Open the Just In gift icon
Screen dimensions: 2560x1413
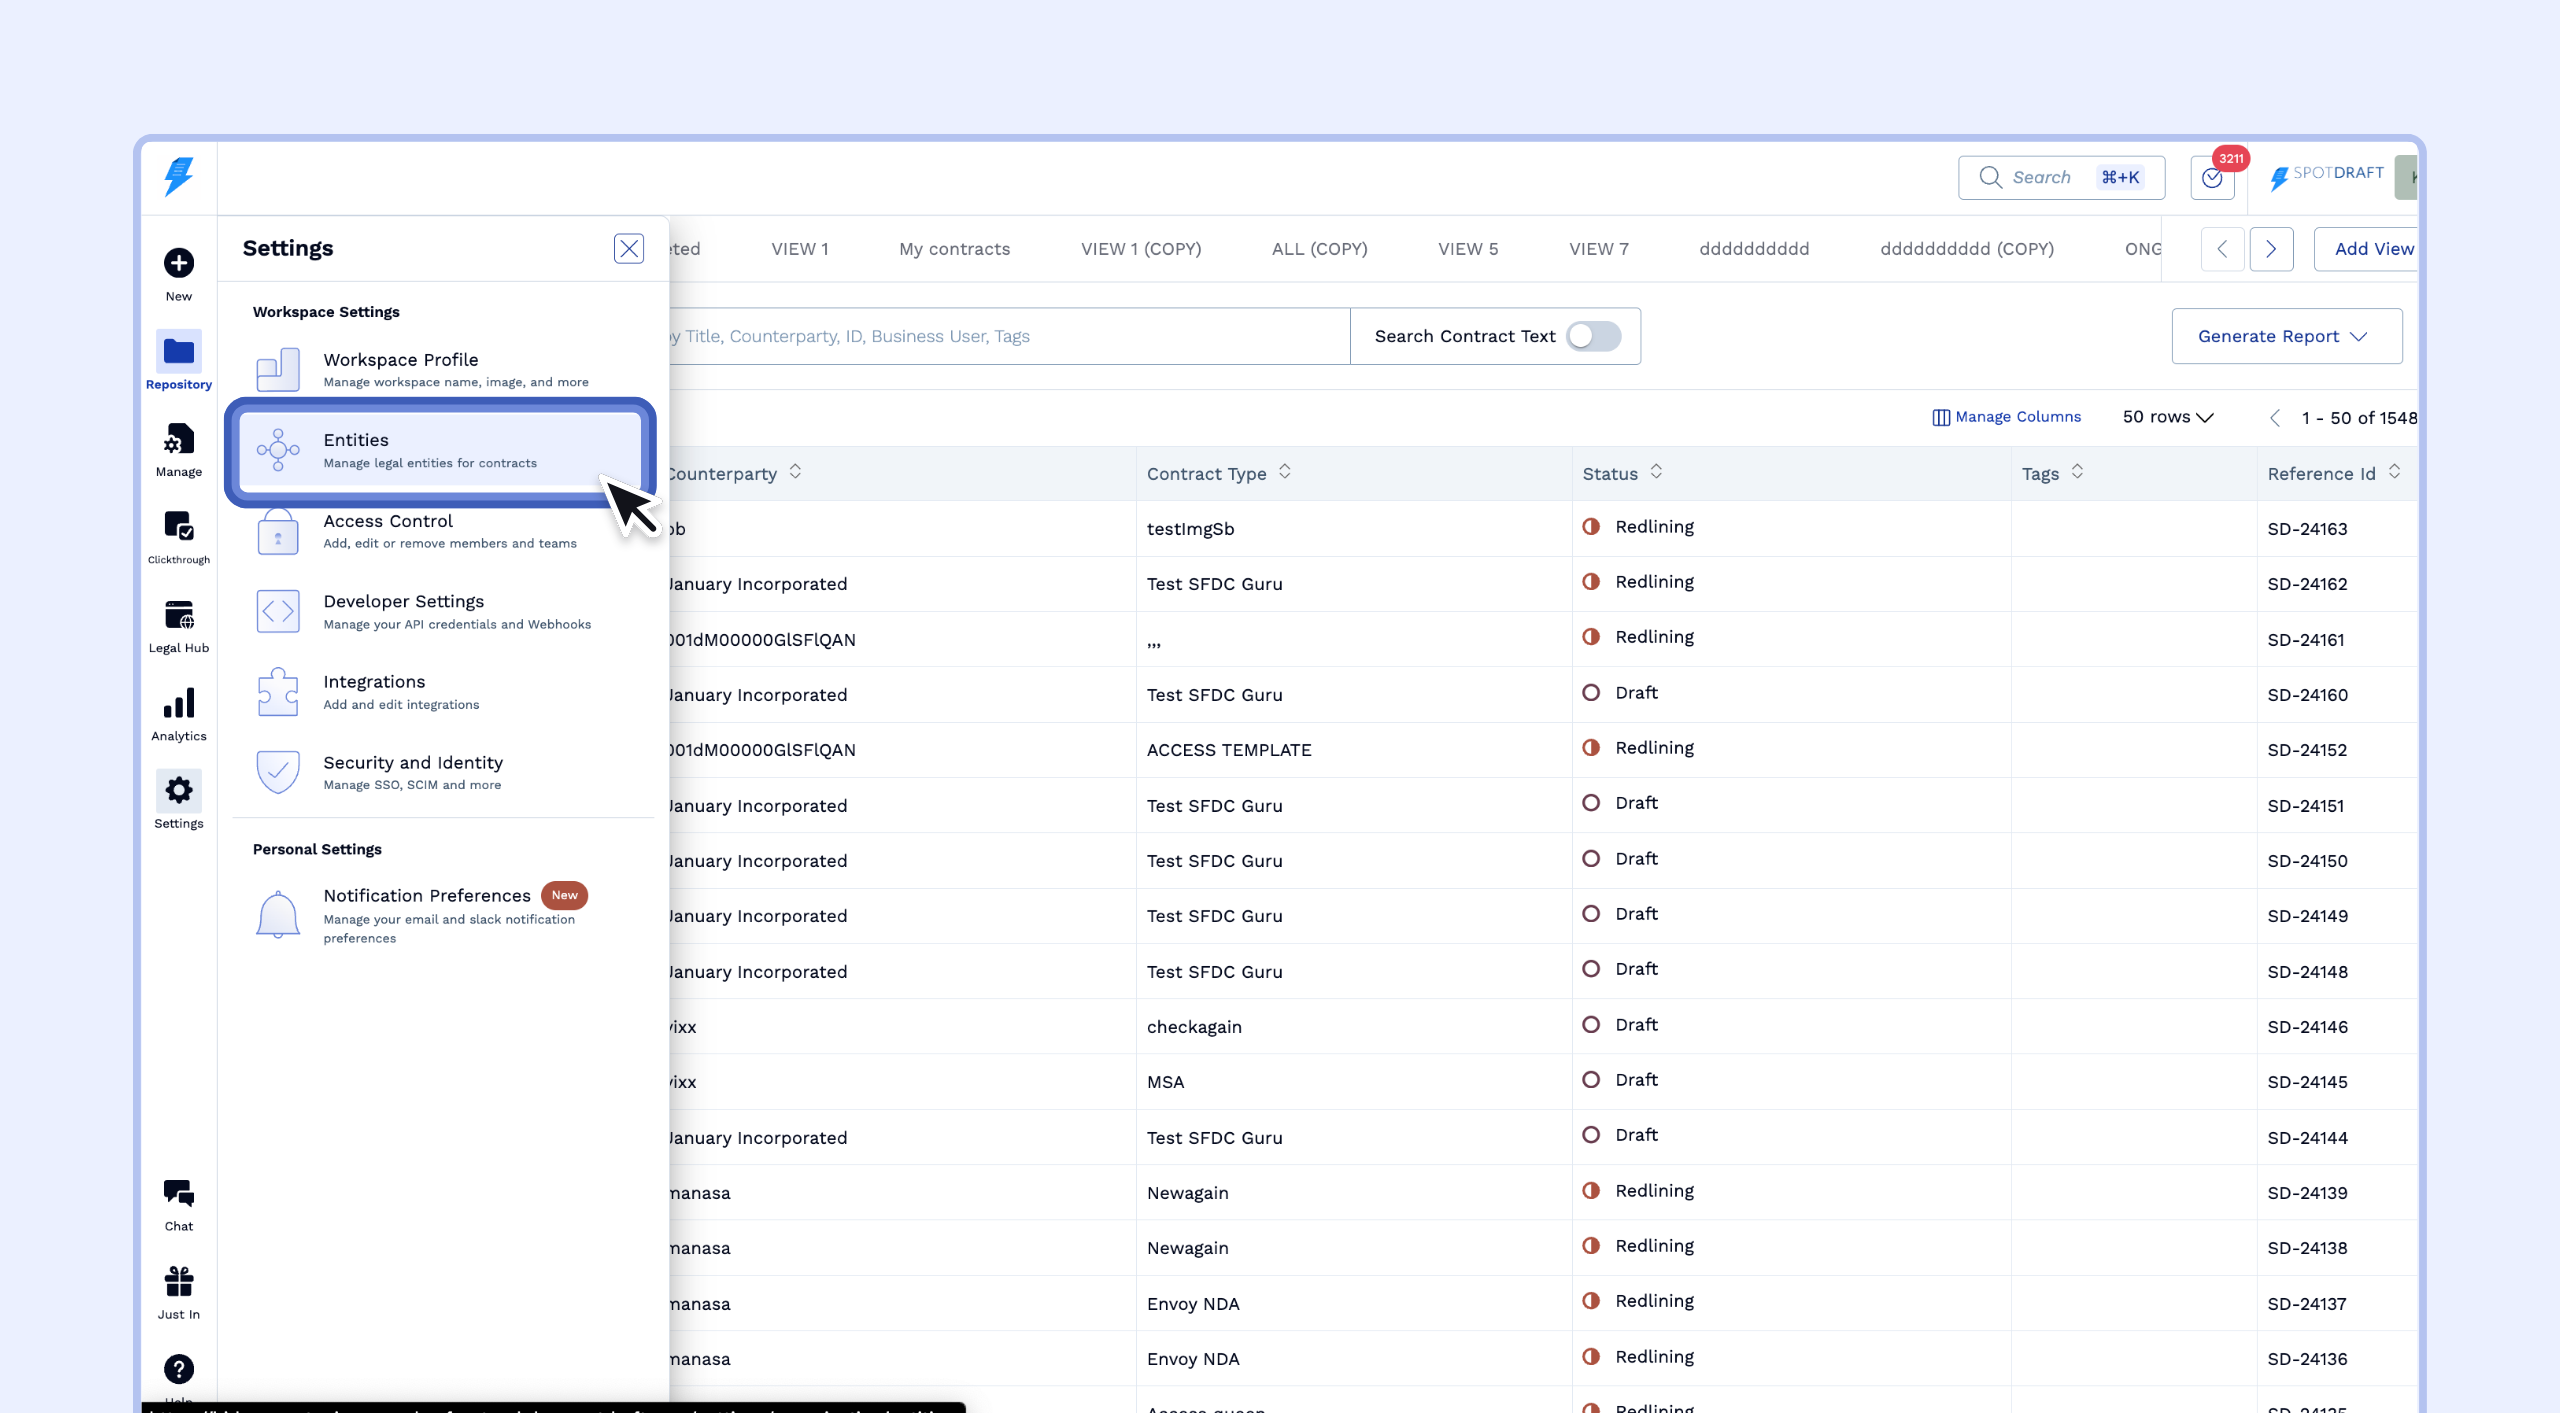pyautogui.click(x=179, y=1282)
